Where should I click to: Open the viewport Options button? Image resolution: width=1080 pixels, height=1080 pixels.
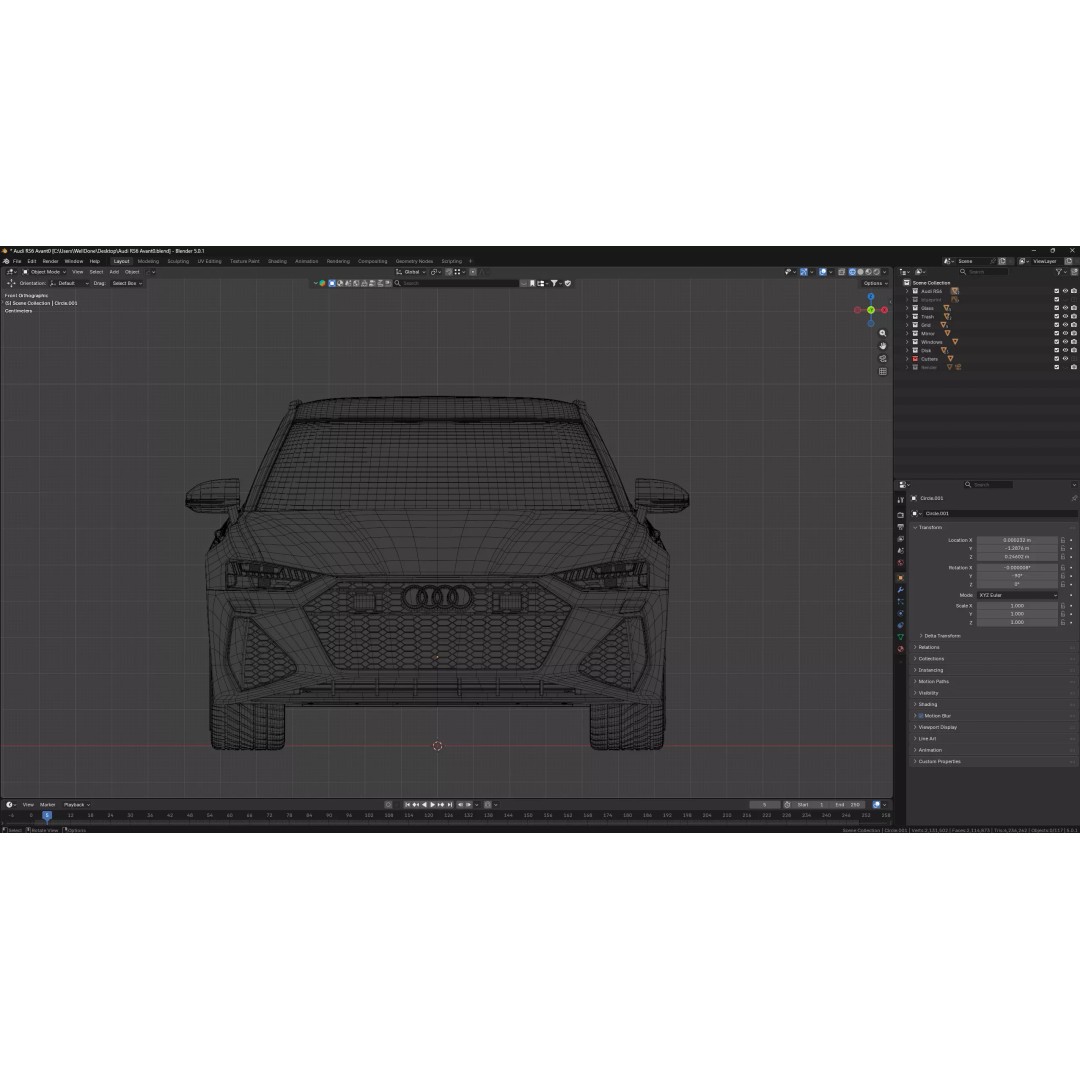(x=875, y=283)
